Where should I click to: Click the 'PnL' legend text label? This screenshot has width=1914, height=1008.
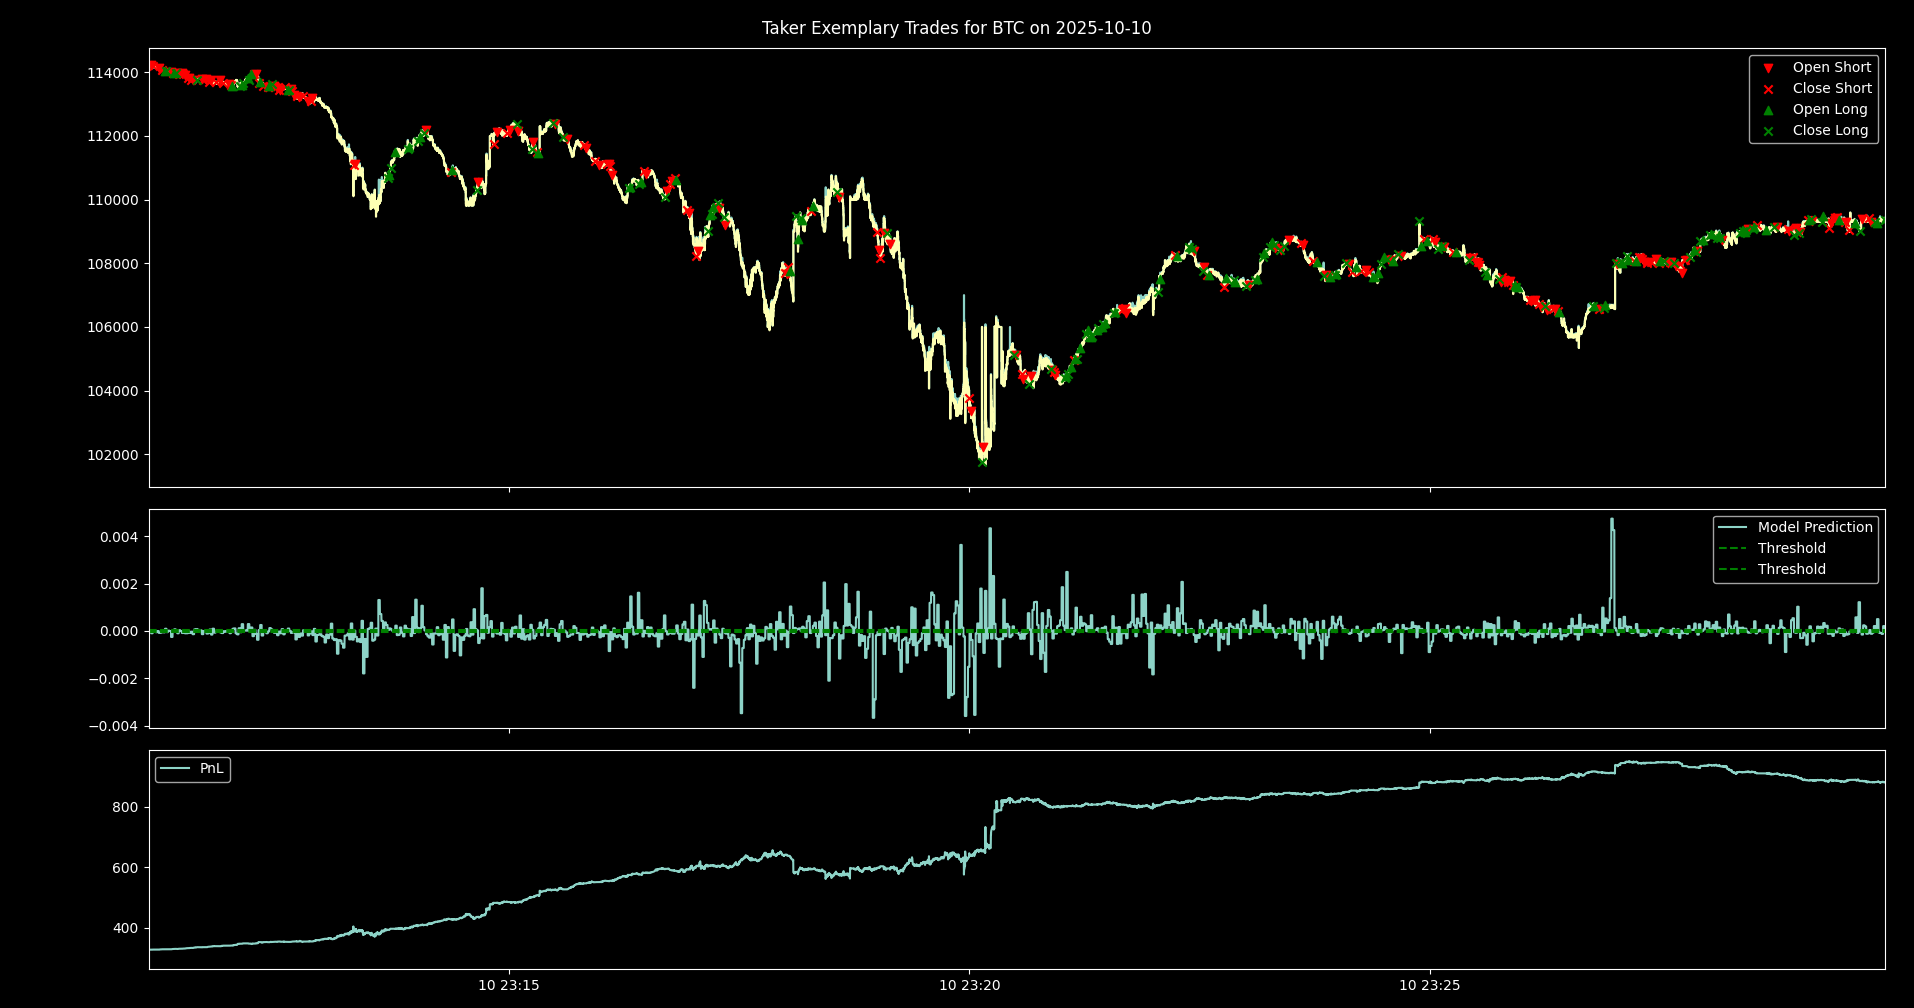[212, 769]
